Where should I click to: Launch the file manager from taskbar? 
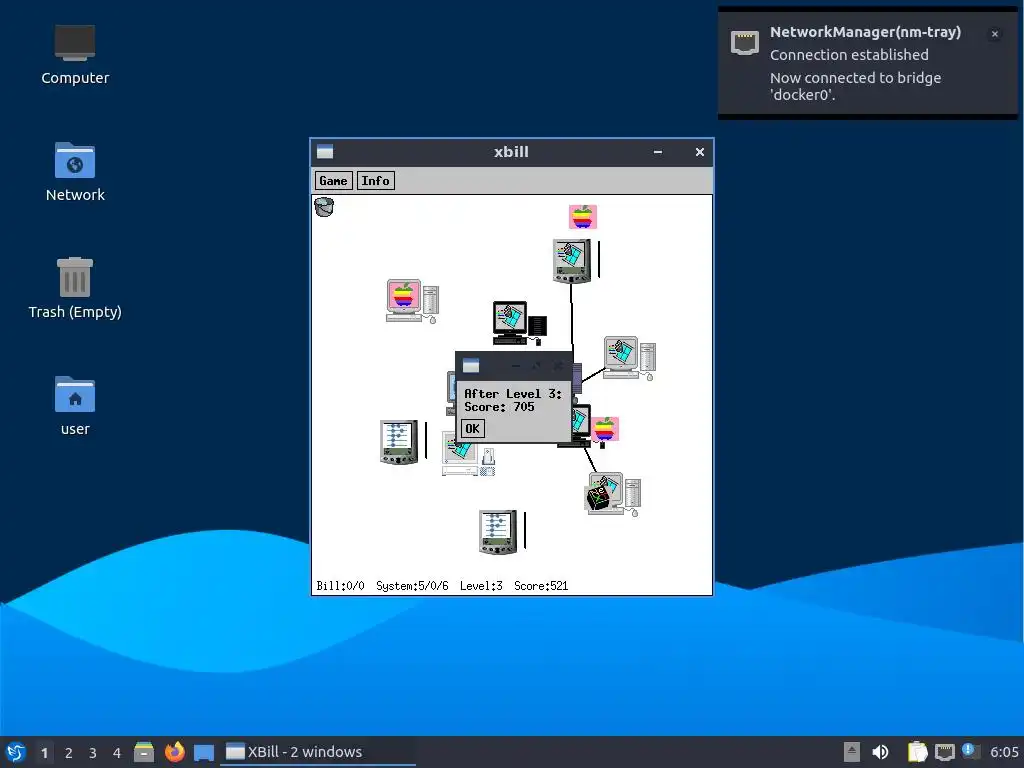(144, 752)
